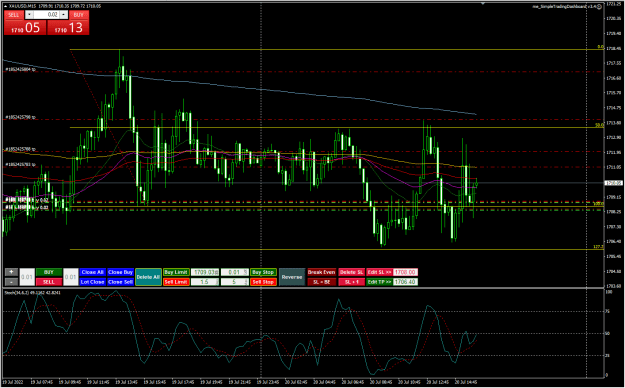Click the Close All button

(92, 272)
